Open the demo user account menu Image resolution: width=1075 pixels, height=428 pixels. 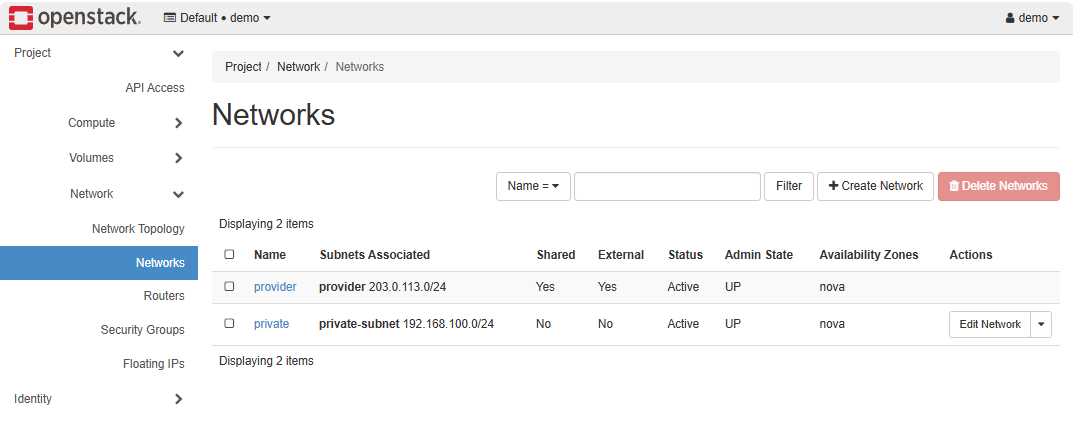(x=1031, y=18)
